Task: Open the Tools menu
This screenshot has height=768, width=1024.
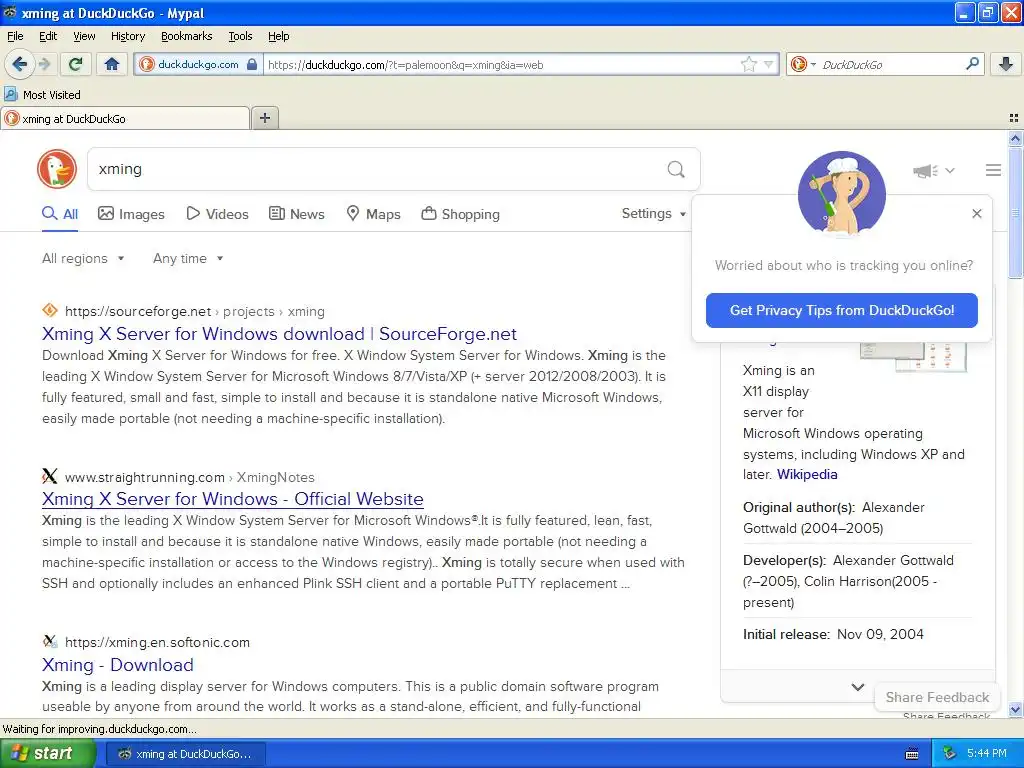Action: 240,36
